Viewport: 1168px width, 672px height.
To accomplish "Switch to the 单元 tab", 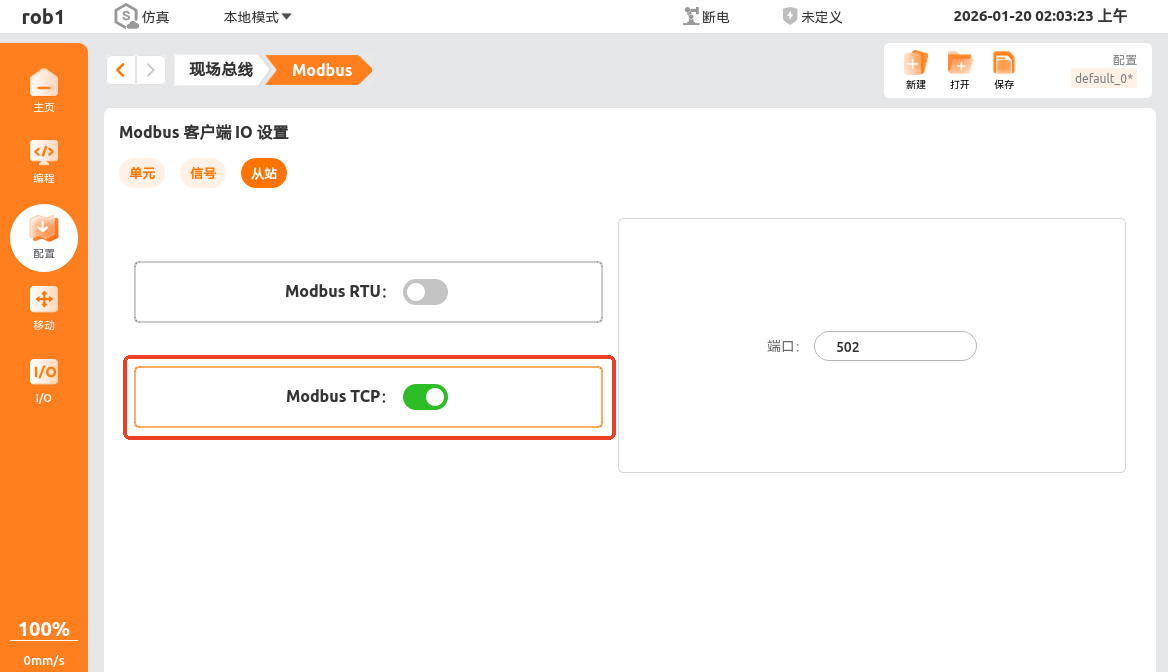I will 142,173.
